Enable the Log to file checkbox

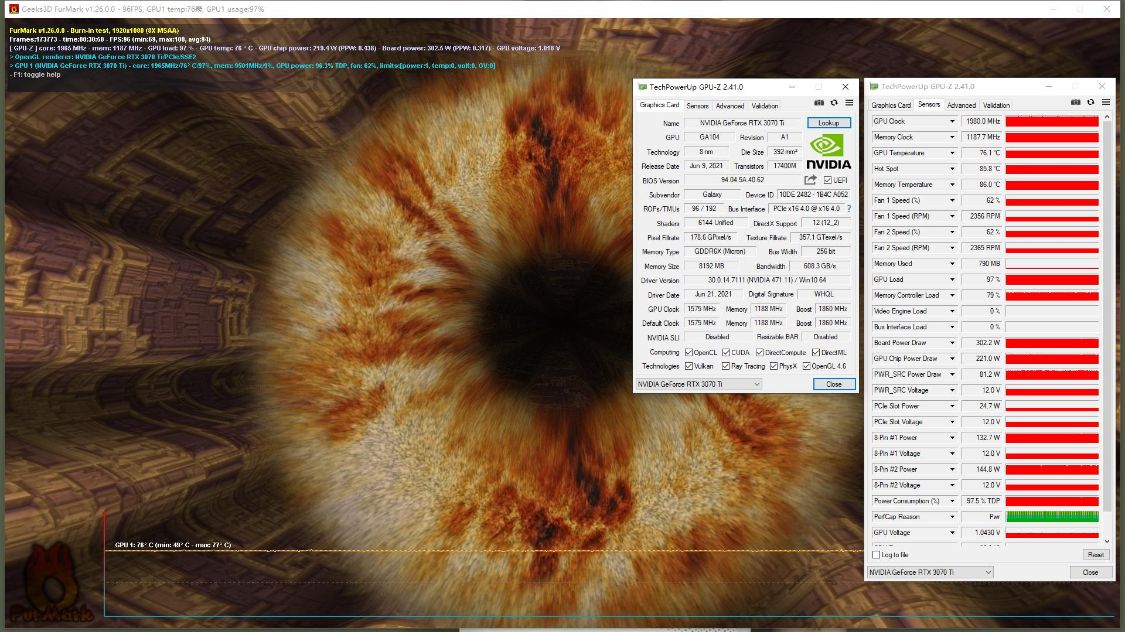click(876, 555)
